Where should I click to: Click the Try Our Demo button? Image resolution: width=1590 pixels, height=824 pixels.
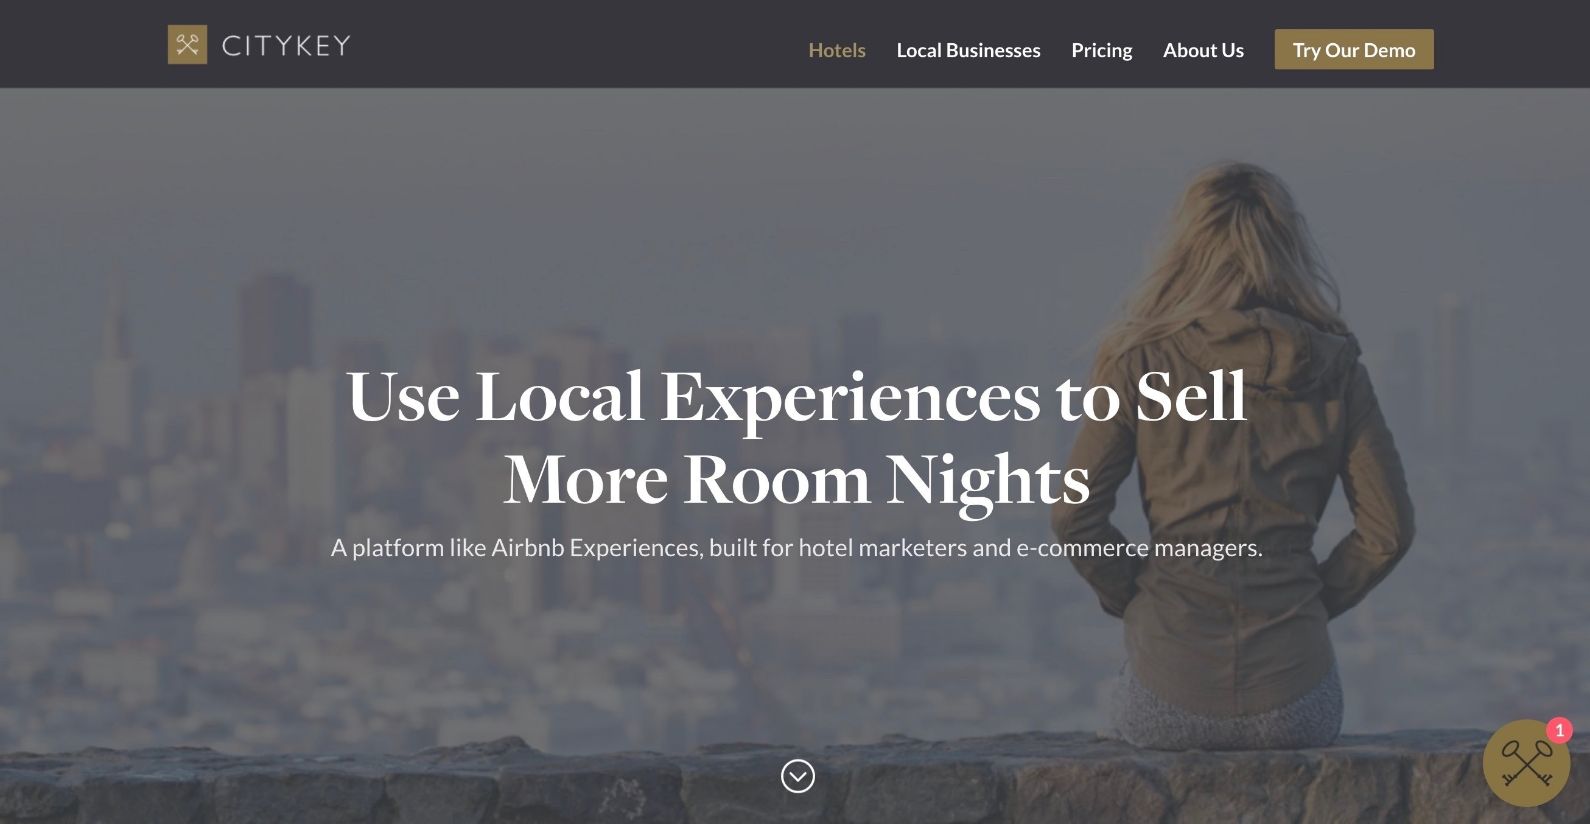tap(1354, 49)
